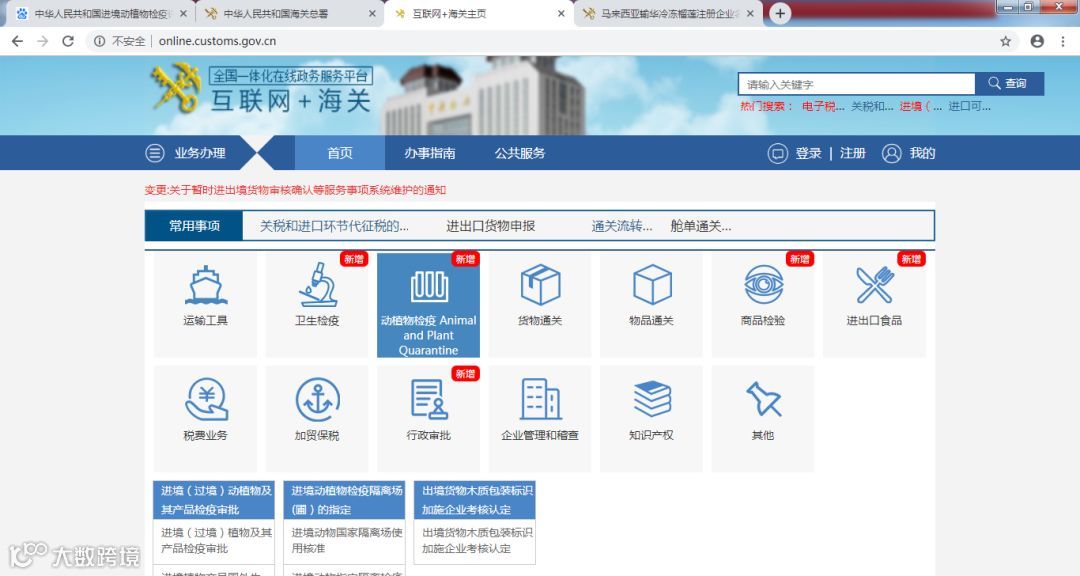Open the 其他 pushpin icon
Image resolution: width=1080 pixels, height=576 pixels.
pos(763,399)
